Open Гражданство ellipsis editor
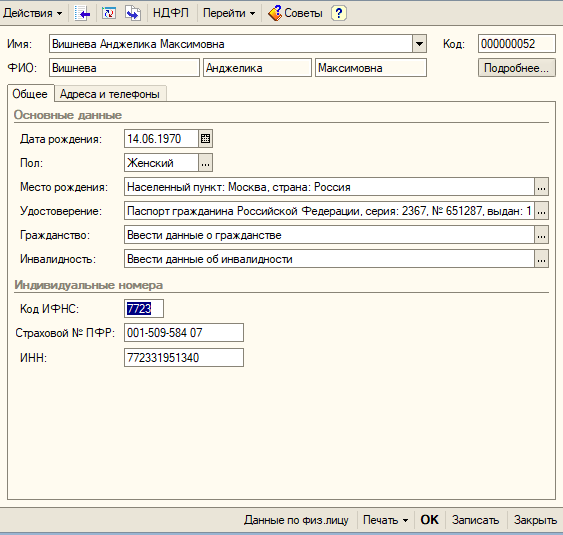This screenshot has height=535, width=563. point(541,235)
